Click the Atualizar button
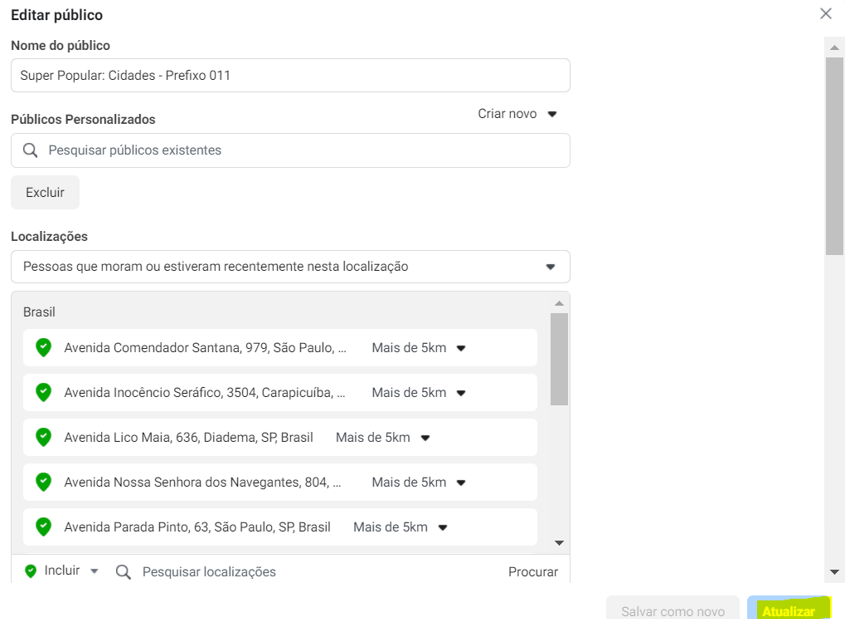Screen dimensions: 848x619 tap(787, 610)
